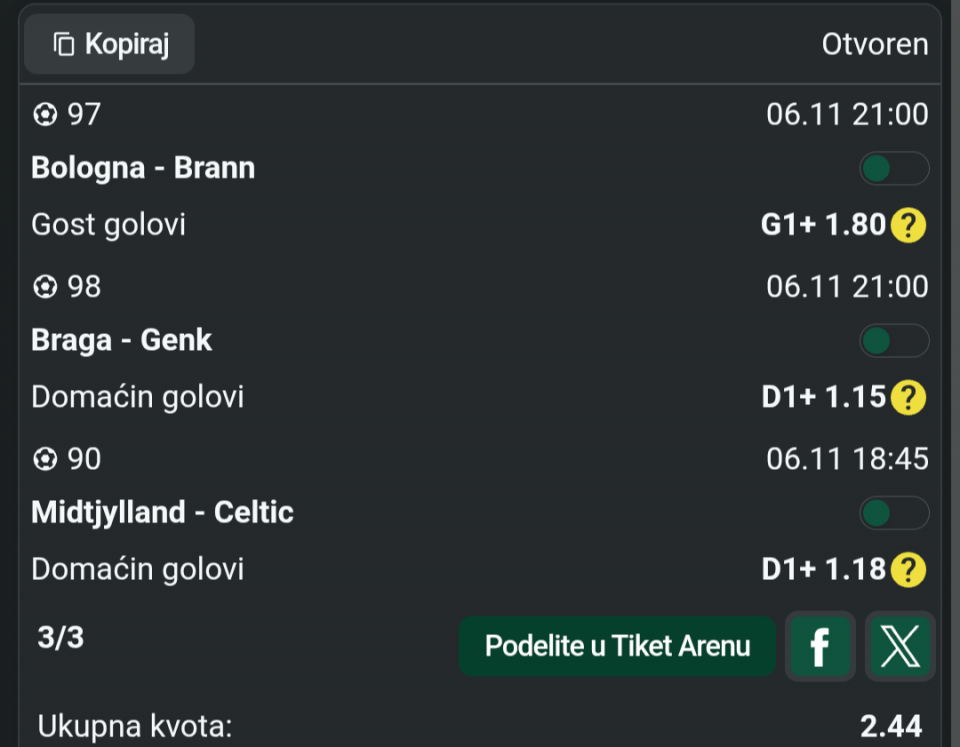Open help for the D1+ 1.18 odds
The width and height of the screenshot is (960, 747).
[x=908, y=570]
